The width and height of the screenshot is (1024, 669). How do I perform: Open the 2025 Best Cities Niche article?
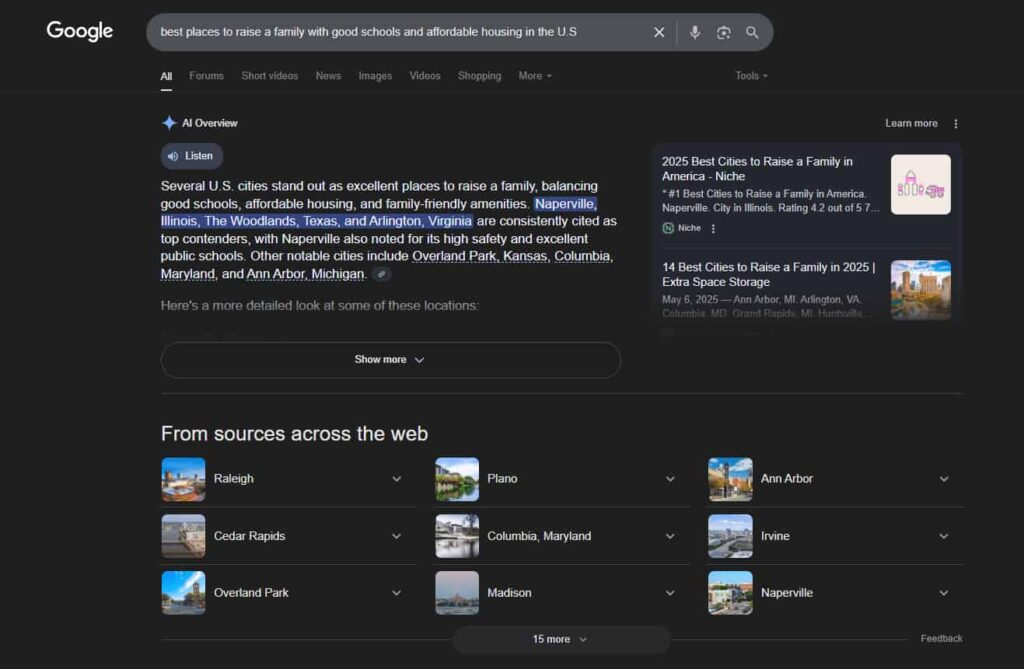pos(758,169)
